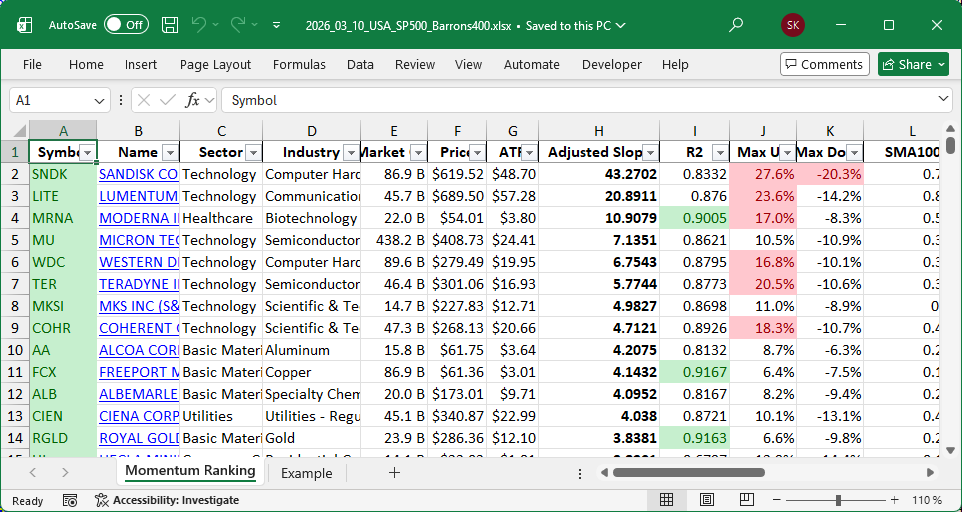This screenshot has height=512, width=962.
Task: Open the Sector column filter dropdown
Action: (x=252, y=153)
